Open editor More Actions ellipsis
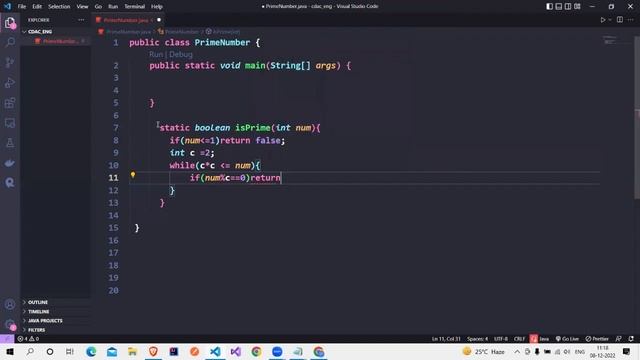The height and width of the screenshot is (360, 640). click(631, 20)
